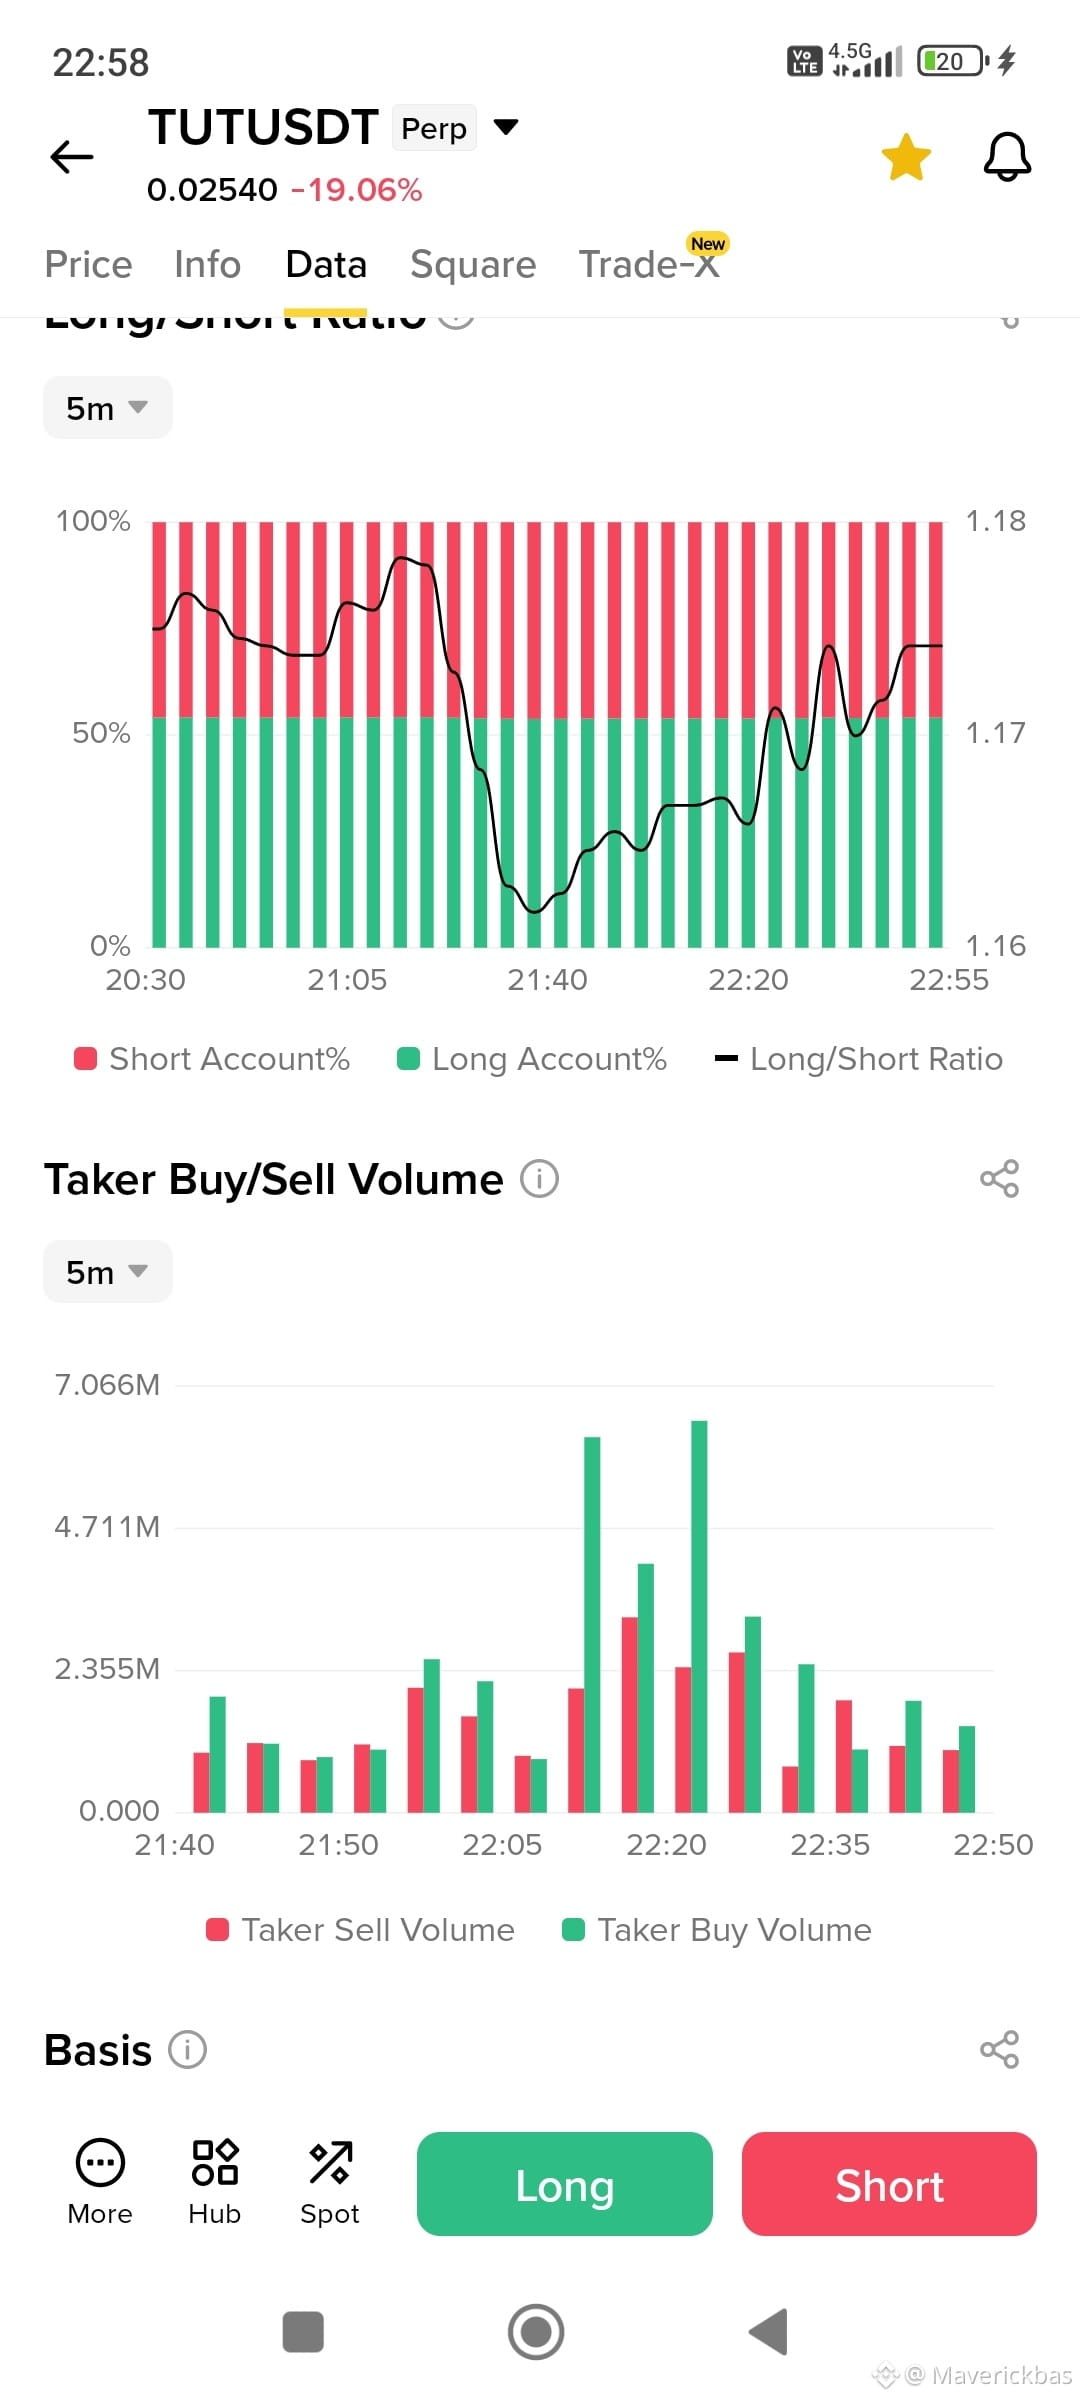1080x2400 pixels.
Task: Open Taker Buy/Sell Volume info icon
Action: point(539,1179)
